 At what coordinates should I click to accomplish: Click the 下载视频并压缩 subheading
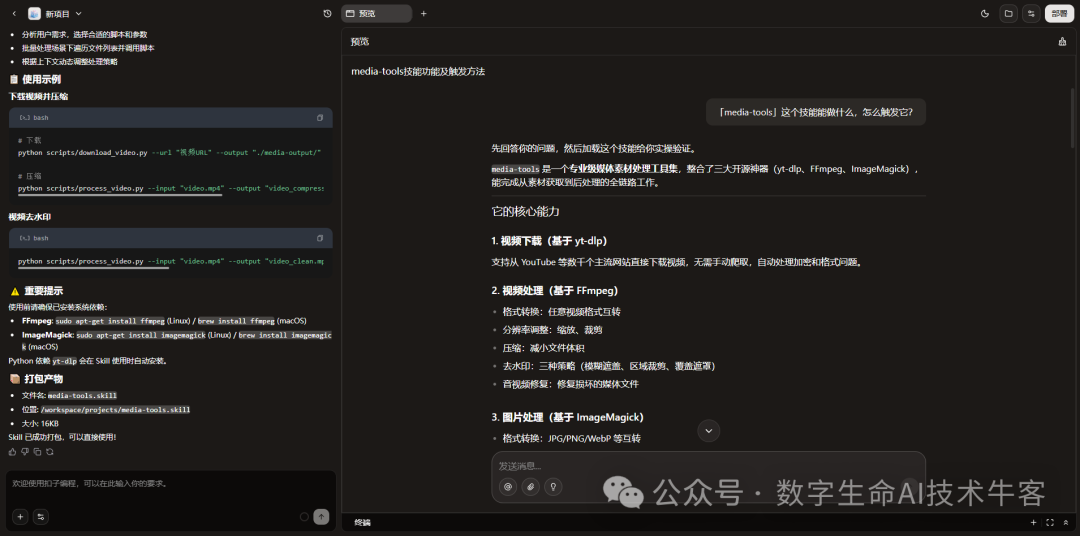click(x=38, y=96)
